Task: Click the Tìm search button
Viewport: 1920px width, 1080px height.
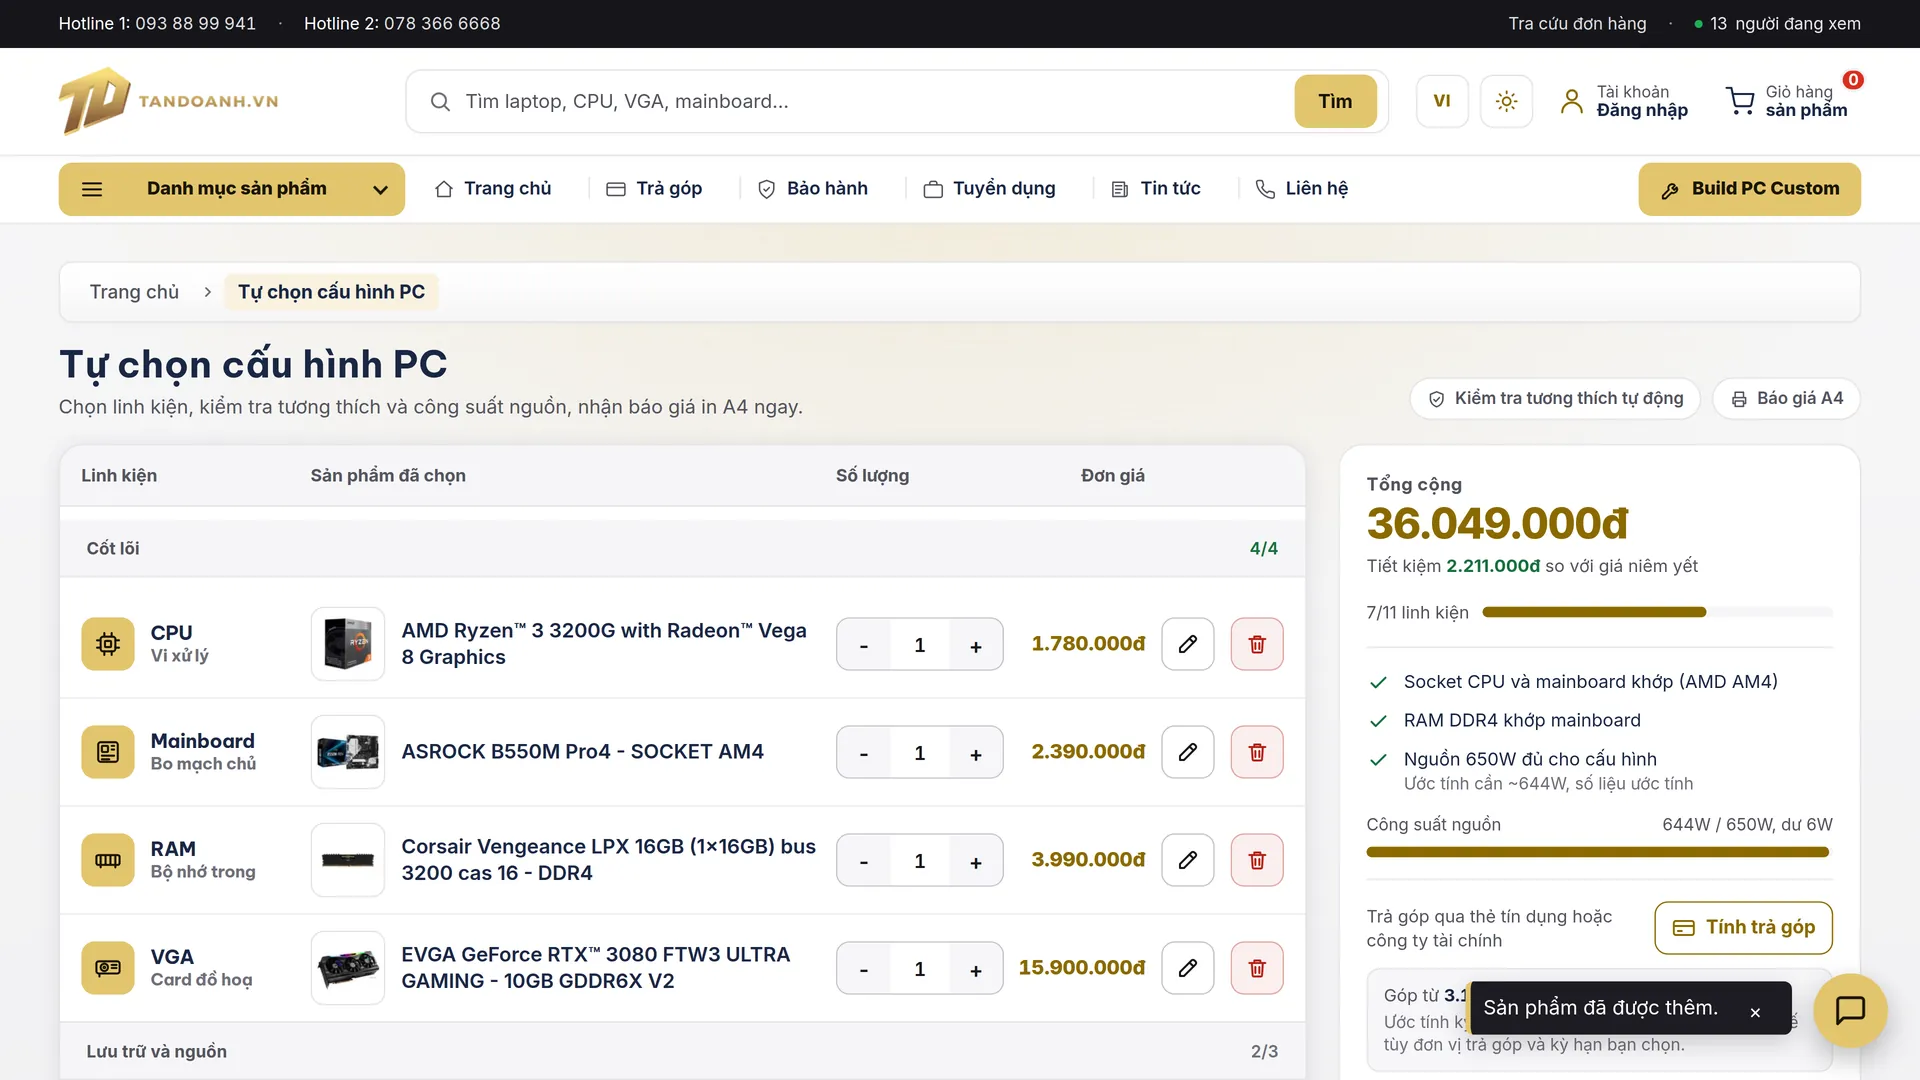Action: (x=1335, y=101)
